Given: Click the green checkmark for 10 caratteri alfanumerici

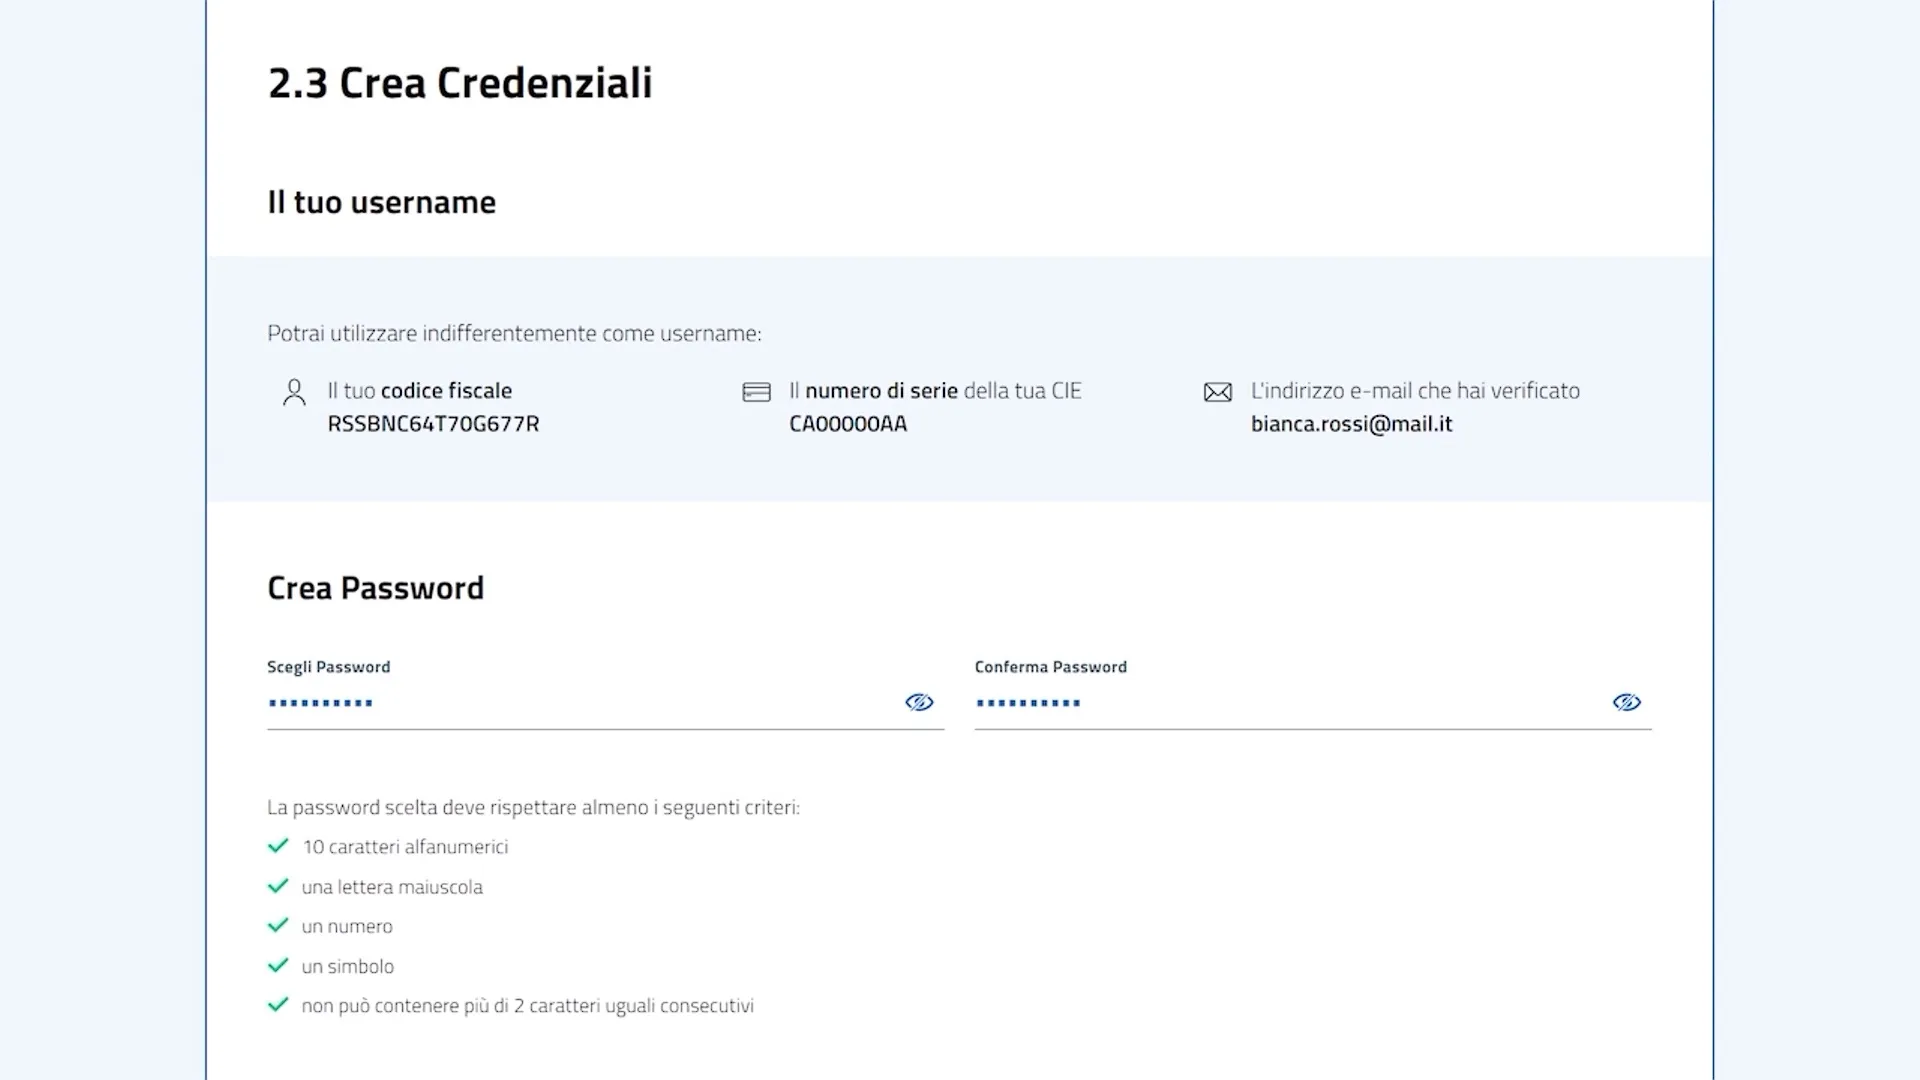Looking at the screenshot, I should 278,846.
